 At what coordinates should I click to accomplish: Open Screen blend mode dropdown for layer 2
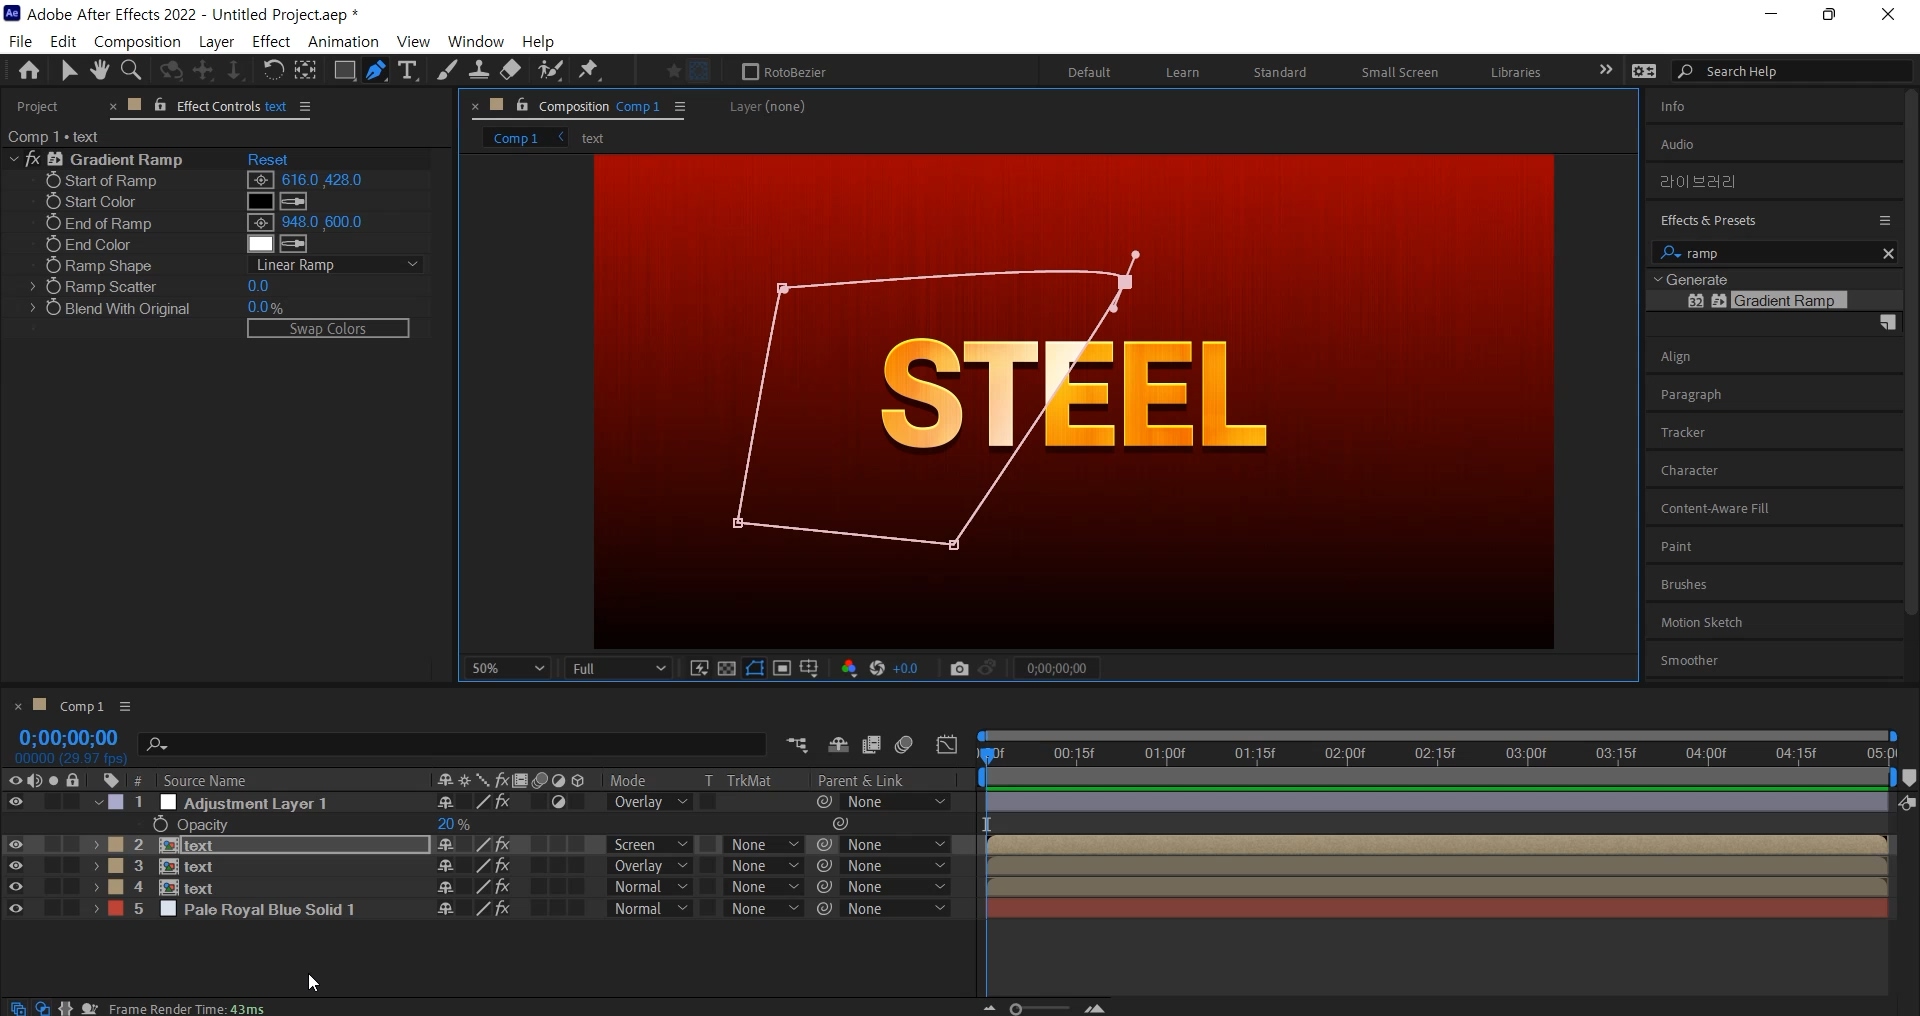650,845
